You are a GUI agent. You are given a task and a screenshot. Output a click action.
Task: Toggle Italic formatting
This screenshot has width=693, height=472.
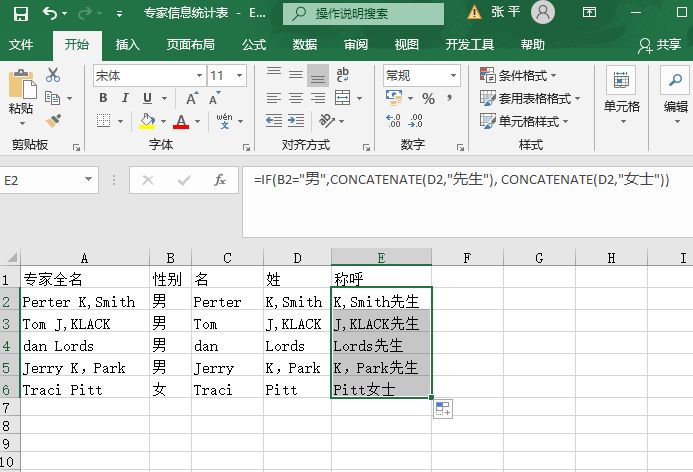pos(125,98)
